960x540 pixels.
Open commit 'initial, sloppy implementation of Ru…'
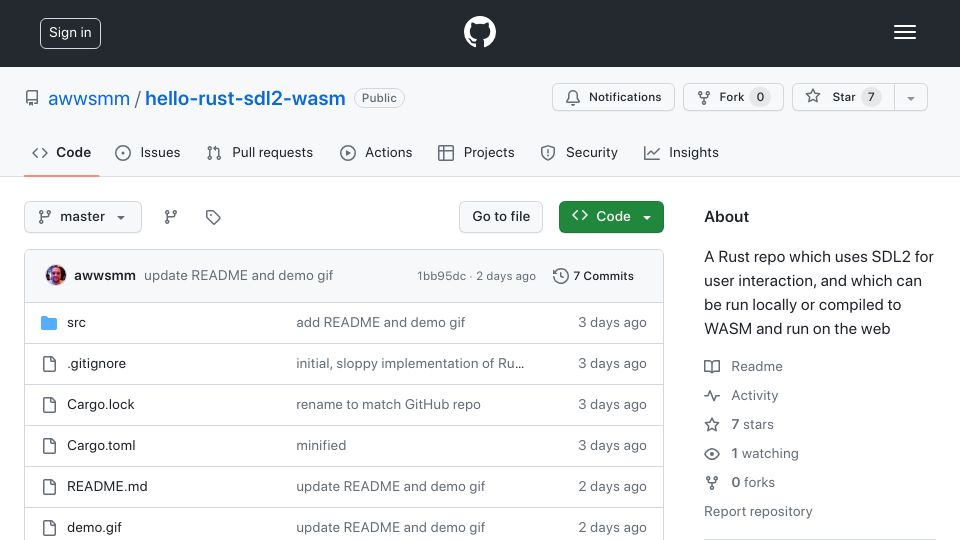point(410,364)
